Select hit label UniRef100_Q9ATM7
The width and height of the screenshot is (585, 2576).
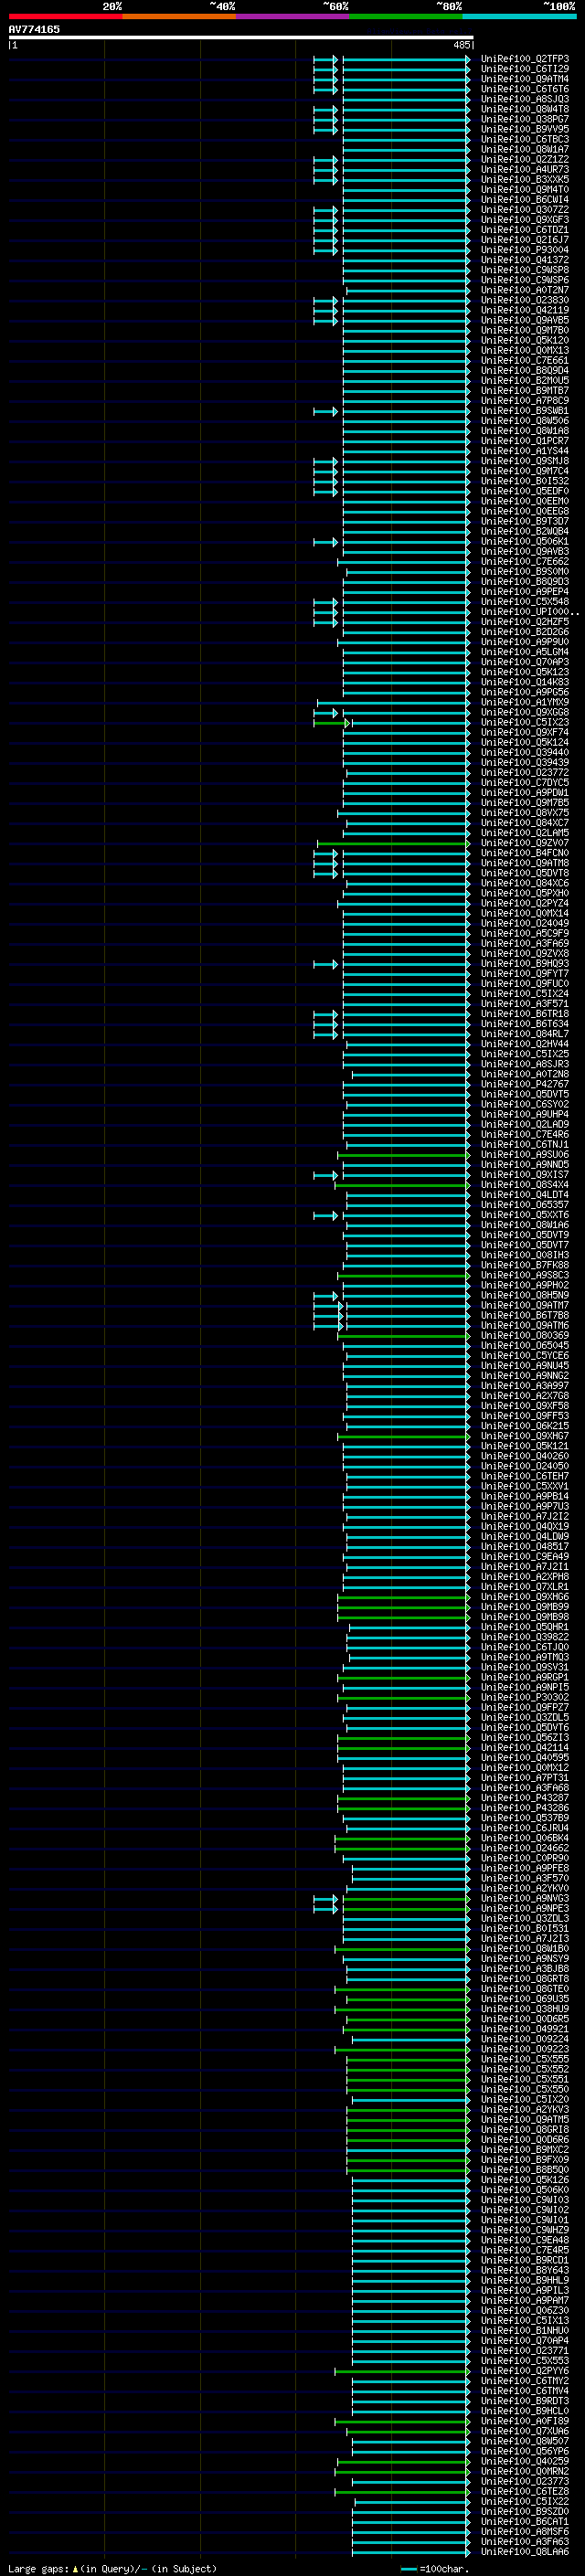click(525, 1305)
